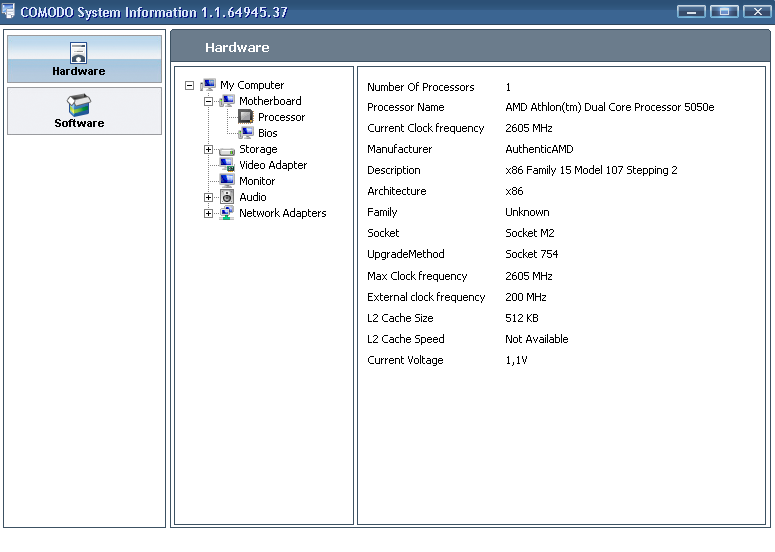Click the Socket M2 value

click(530, 233)
